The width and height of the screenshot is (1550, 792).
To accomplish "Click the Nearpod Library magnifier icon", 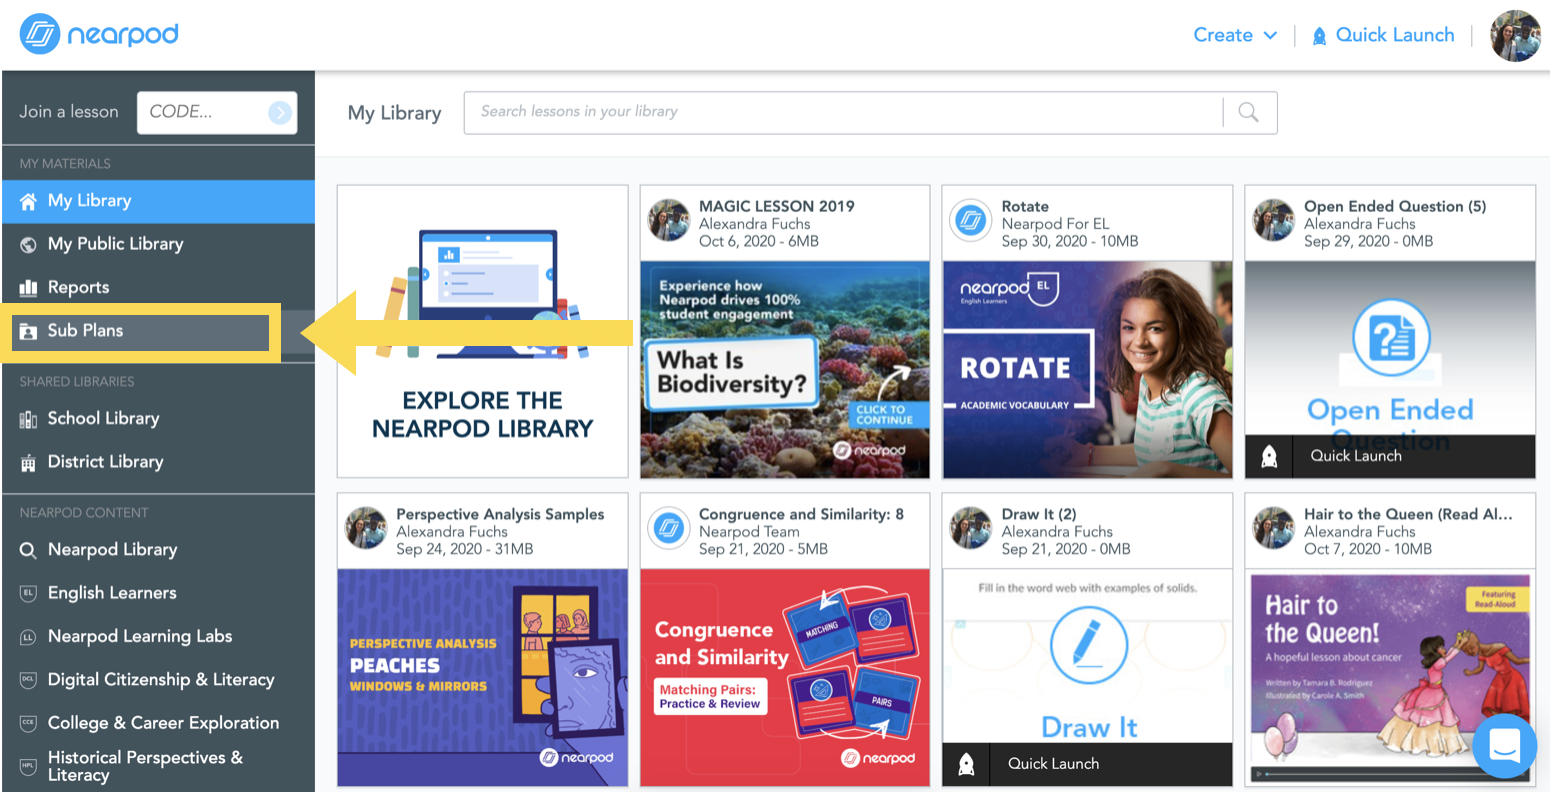I will [x=28, y=550].
